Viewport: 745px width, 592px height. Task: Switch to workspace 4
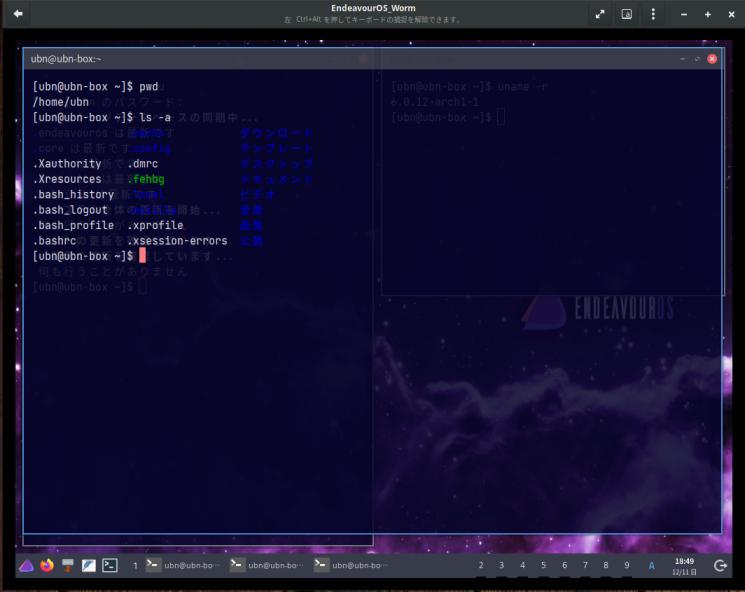point(522,565)
